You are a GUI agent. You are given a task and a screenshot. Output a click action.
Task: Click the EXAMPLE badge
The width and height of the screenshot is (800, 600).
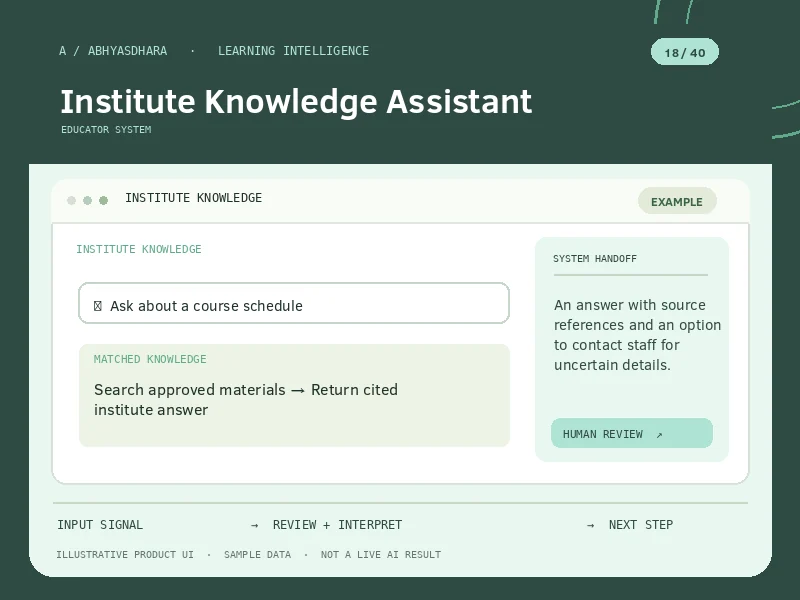coord(677,201)
